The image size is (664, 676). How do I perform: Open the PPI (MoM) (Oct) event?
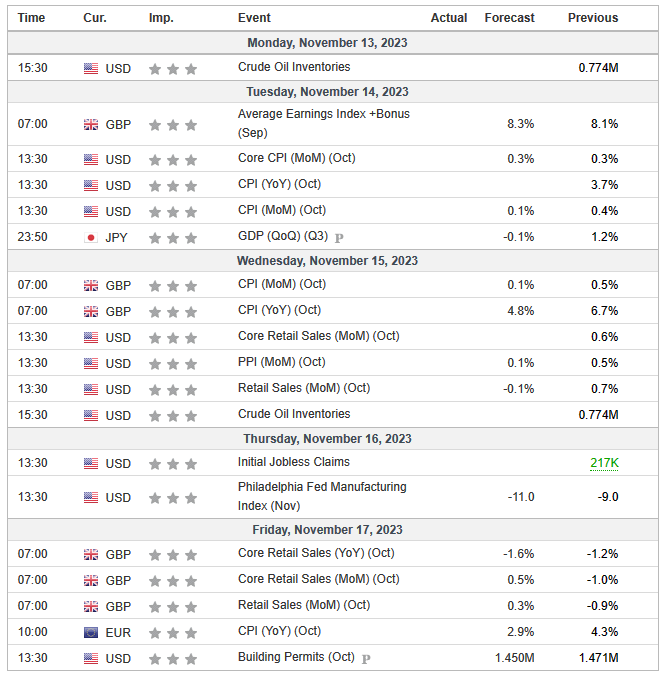point(281,362)
